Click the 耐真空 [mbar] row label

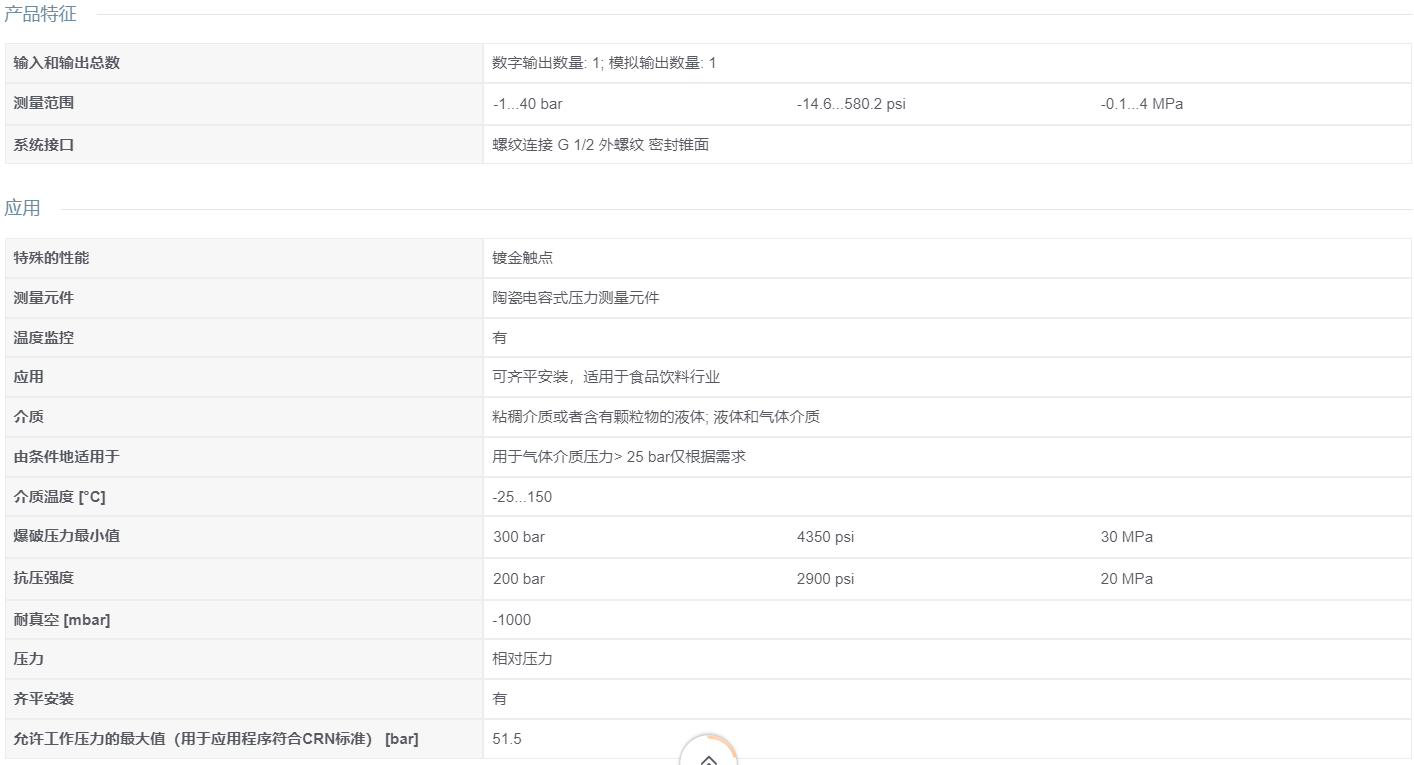[x=62, y=620]
